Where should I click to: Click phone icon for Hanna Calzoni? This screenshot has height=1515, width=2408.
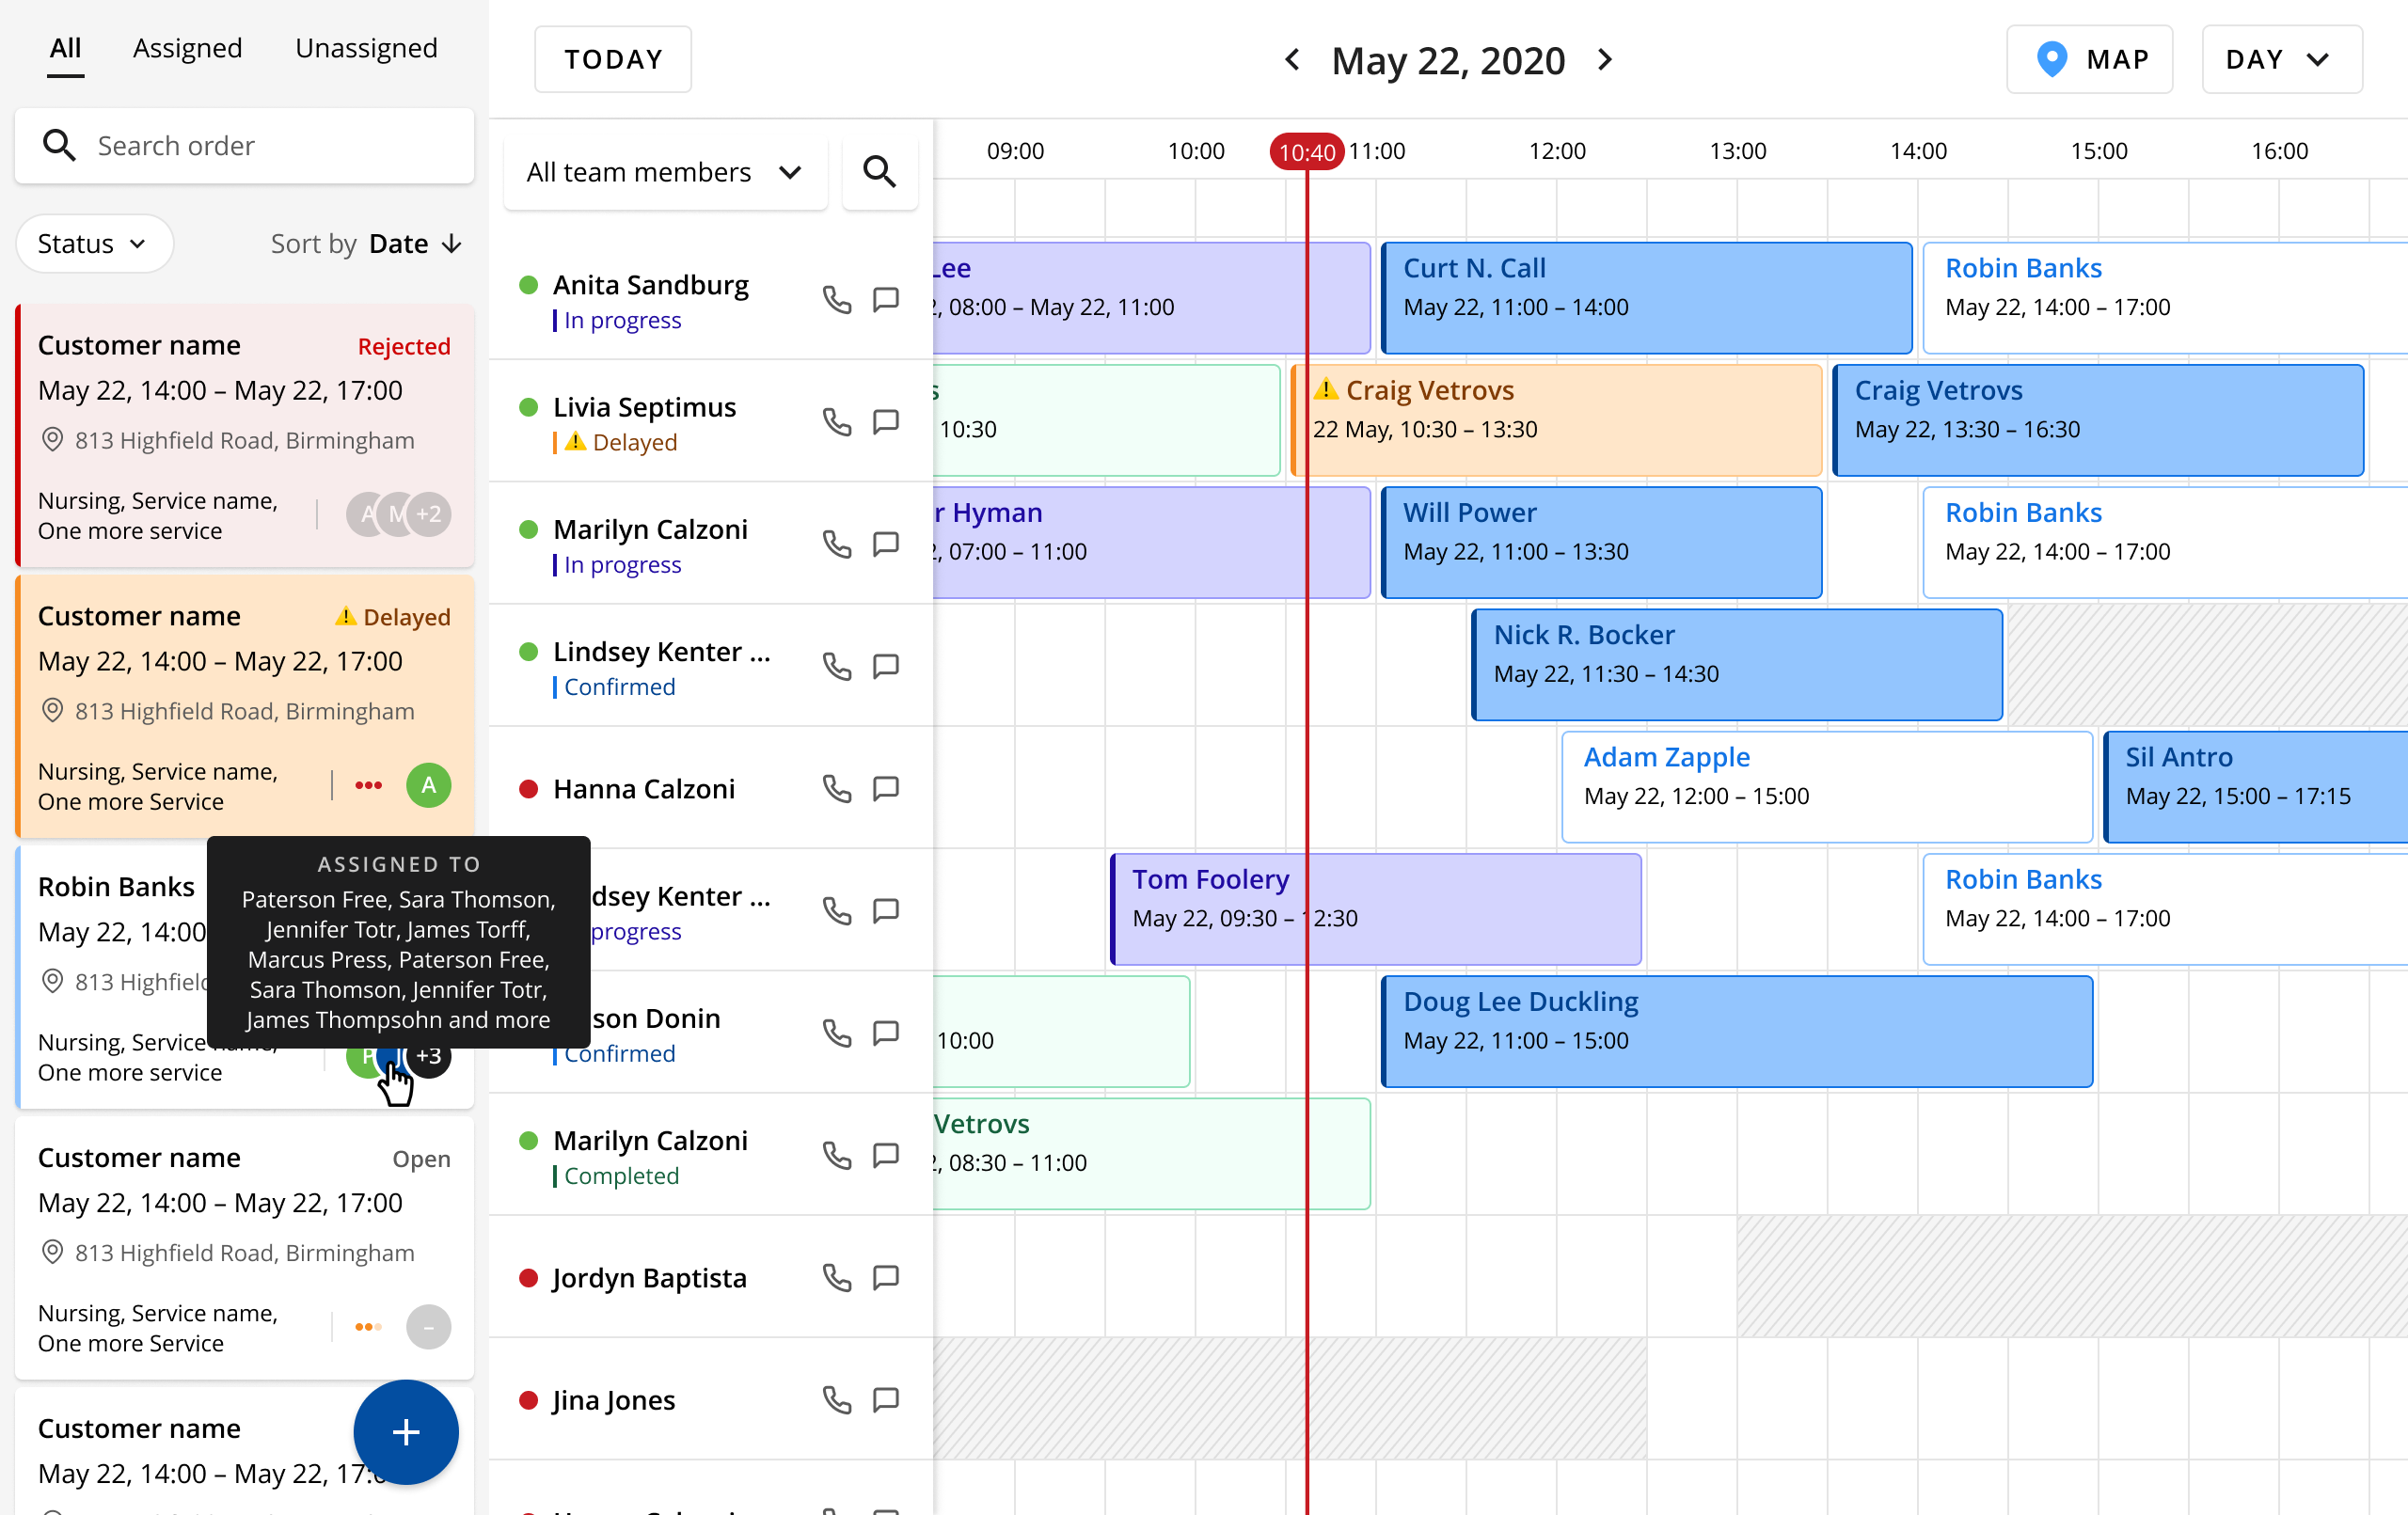point(836,789)
